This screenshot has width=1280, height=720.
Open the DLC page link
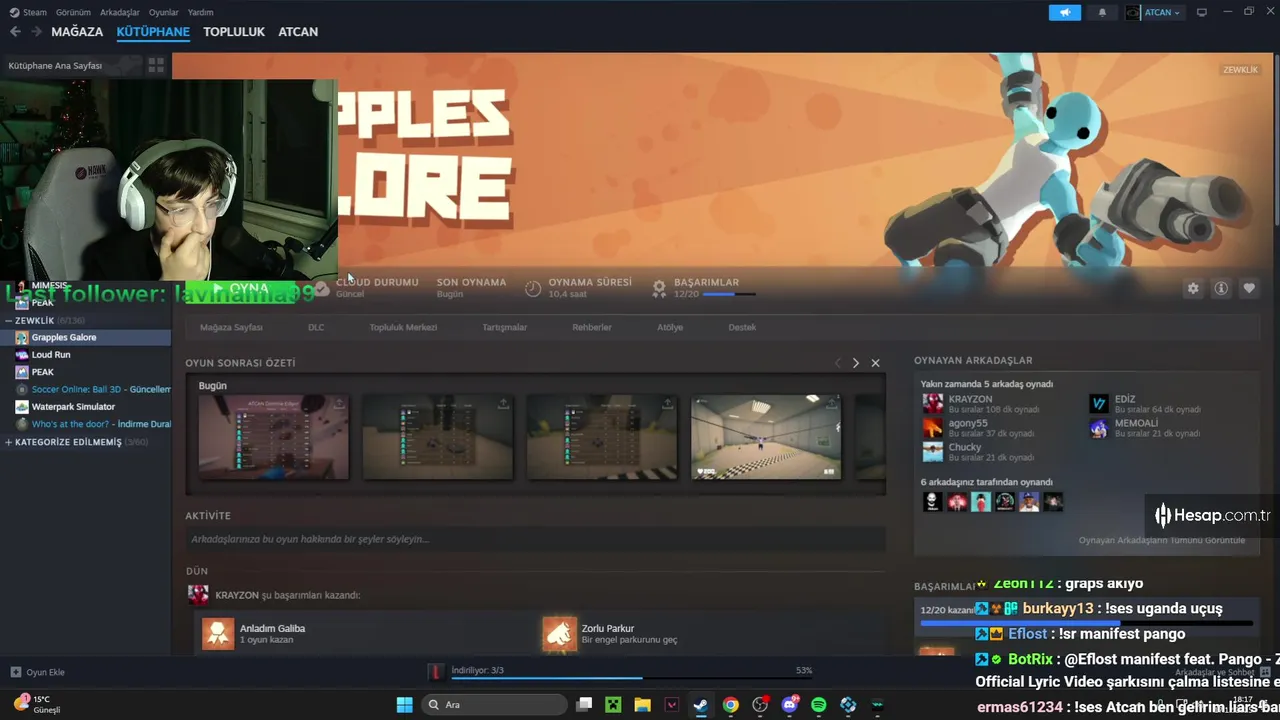316,327
